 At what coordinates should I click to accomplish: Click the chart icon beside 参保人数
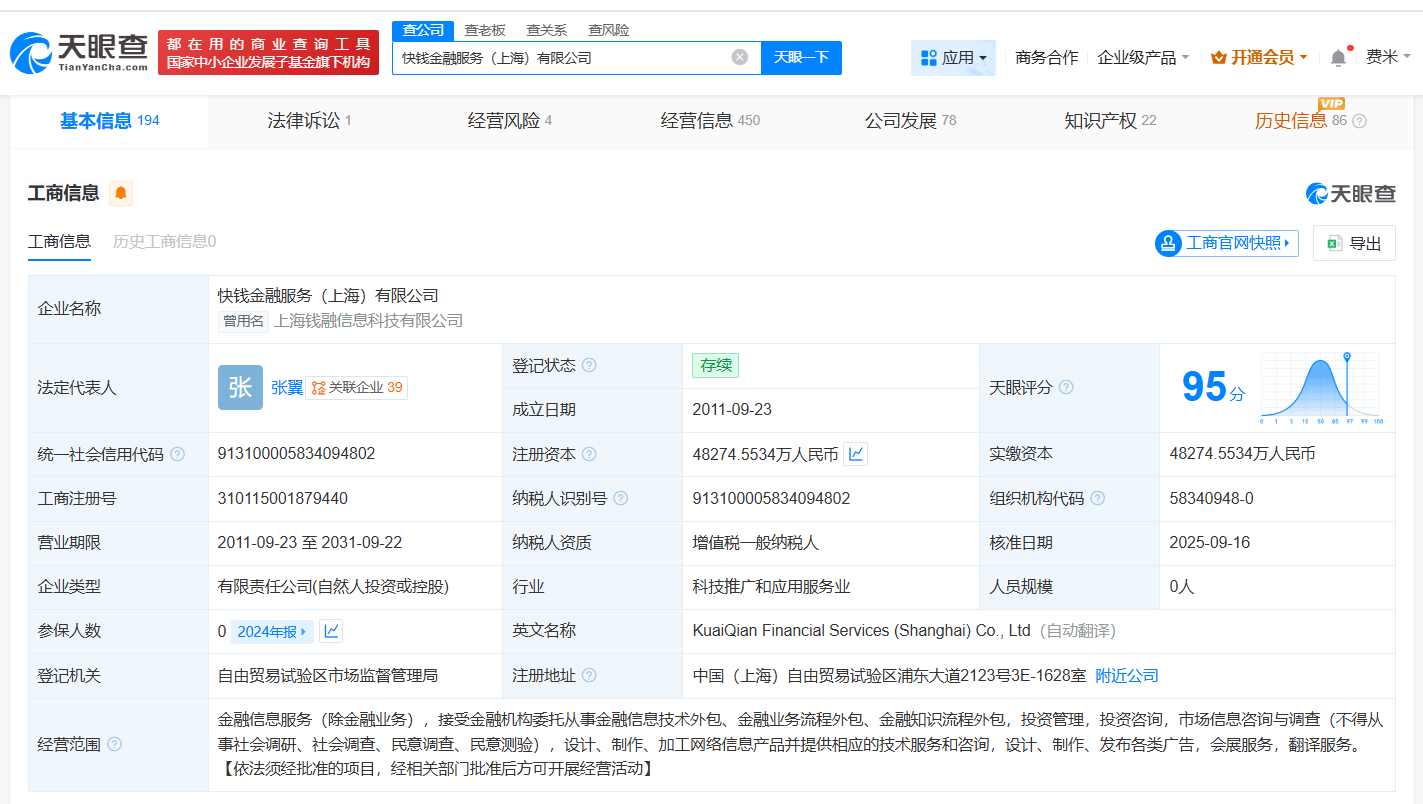click(x=330, y=630)
